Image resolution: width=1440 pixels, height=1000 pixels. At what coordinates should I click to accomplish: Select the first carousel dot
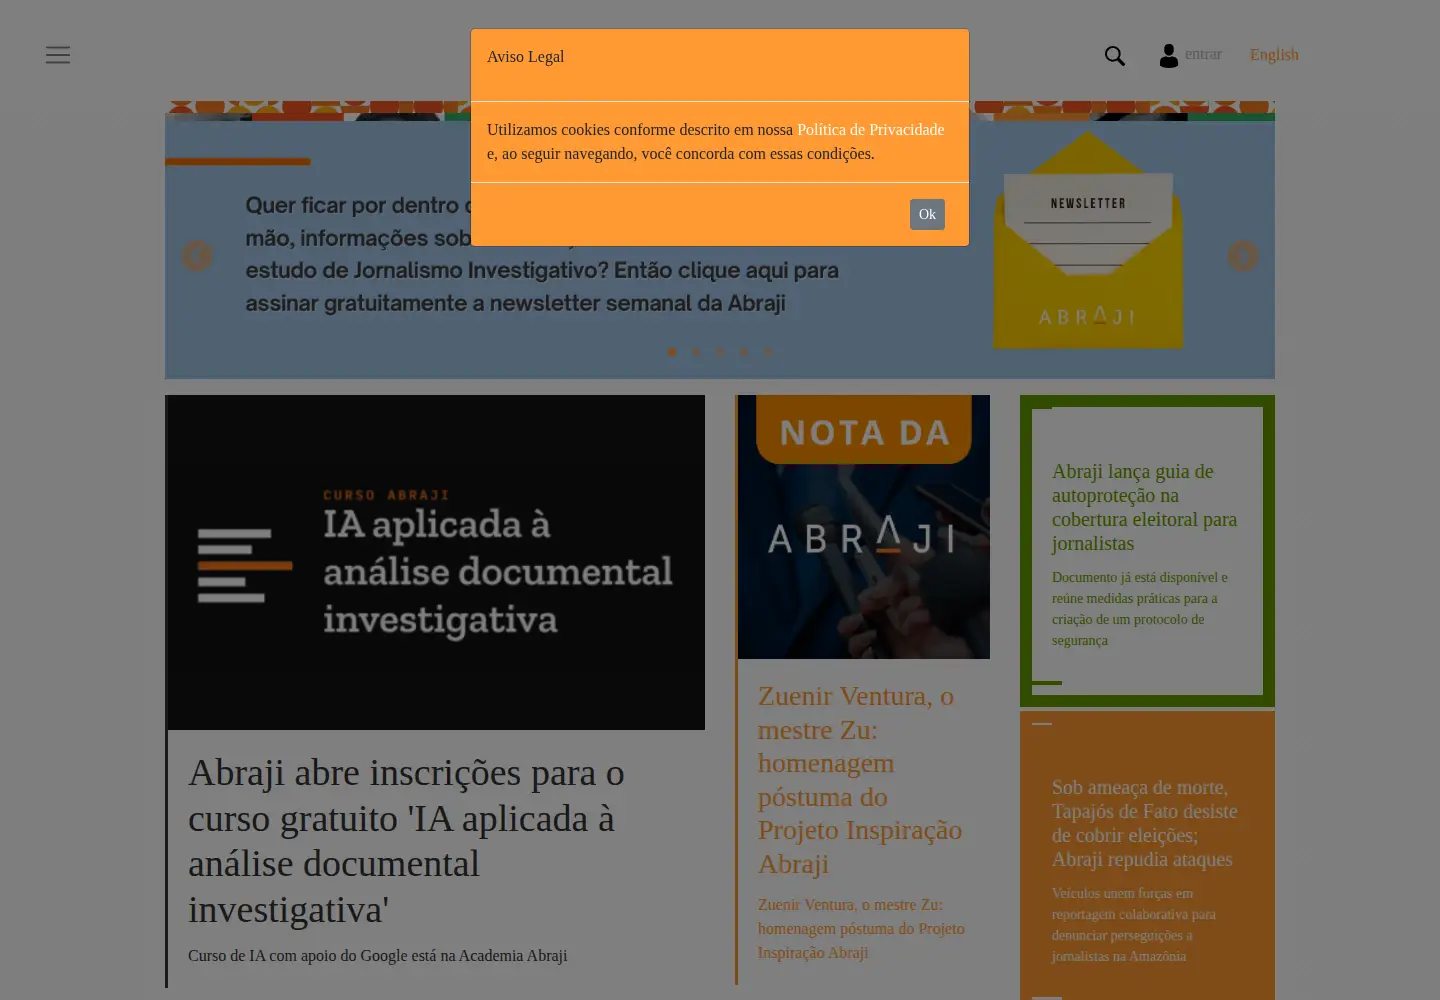(x=672, y=352)
